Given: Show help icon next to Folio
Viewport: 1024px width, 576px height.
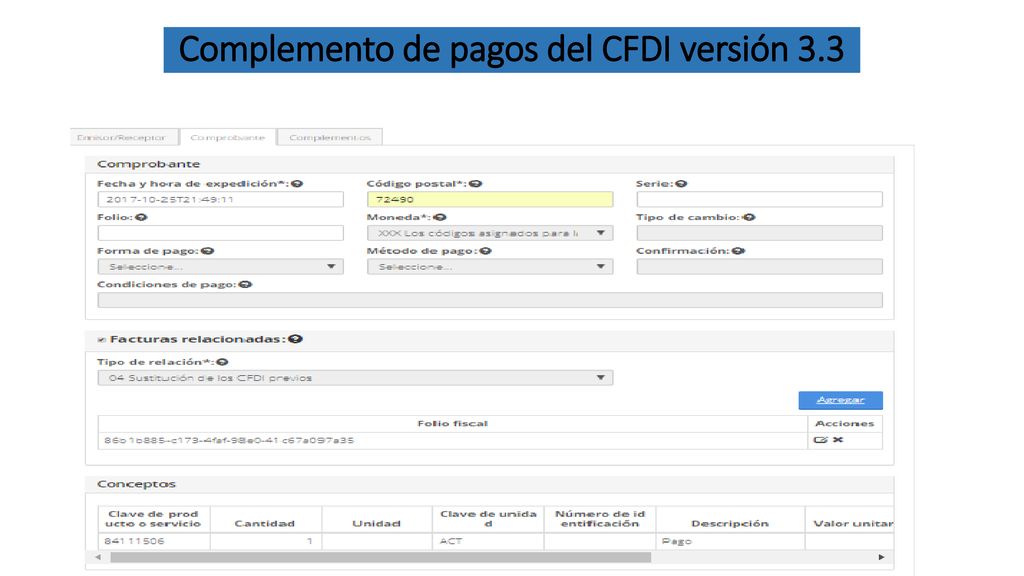Looking at the screenshot, I should tap(141, 217).
